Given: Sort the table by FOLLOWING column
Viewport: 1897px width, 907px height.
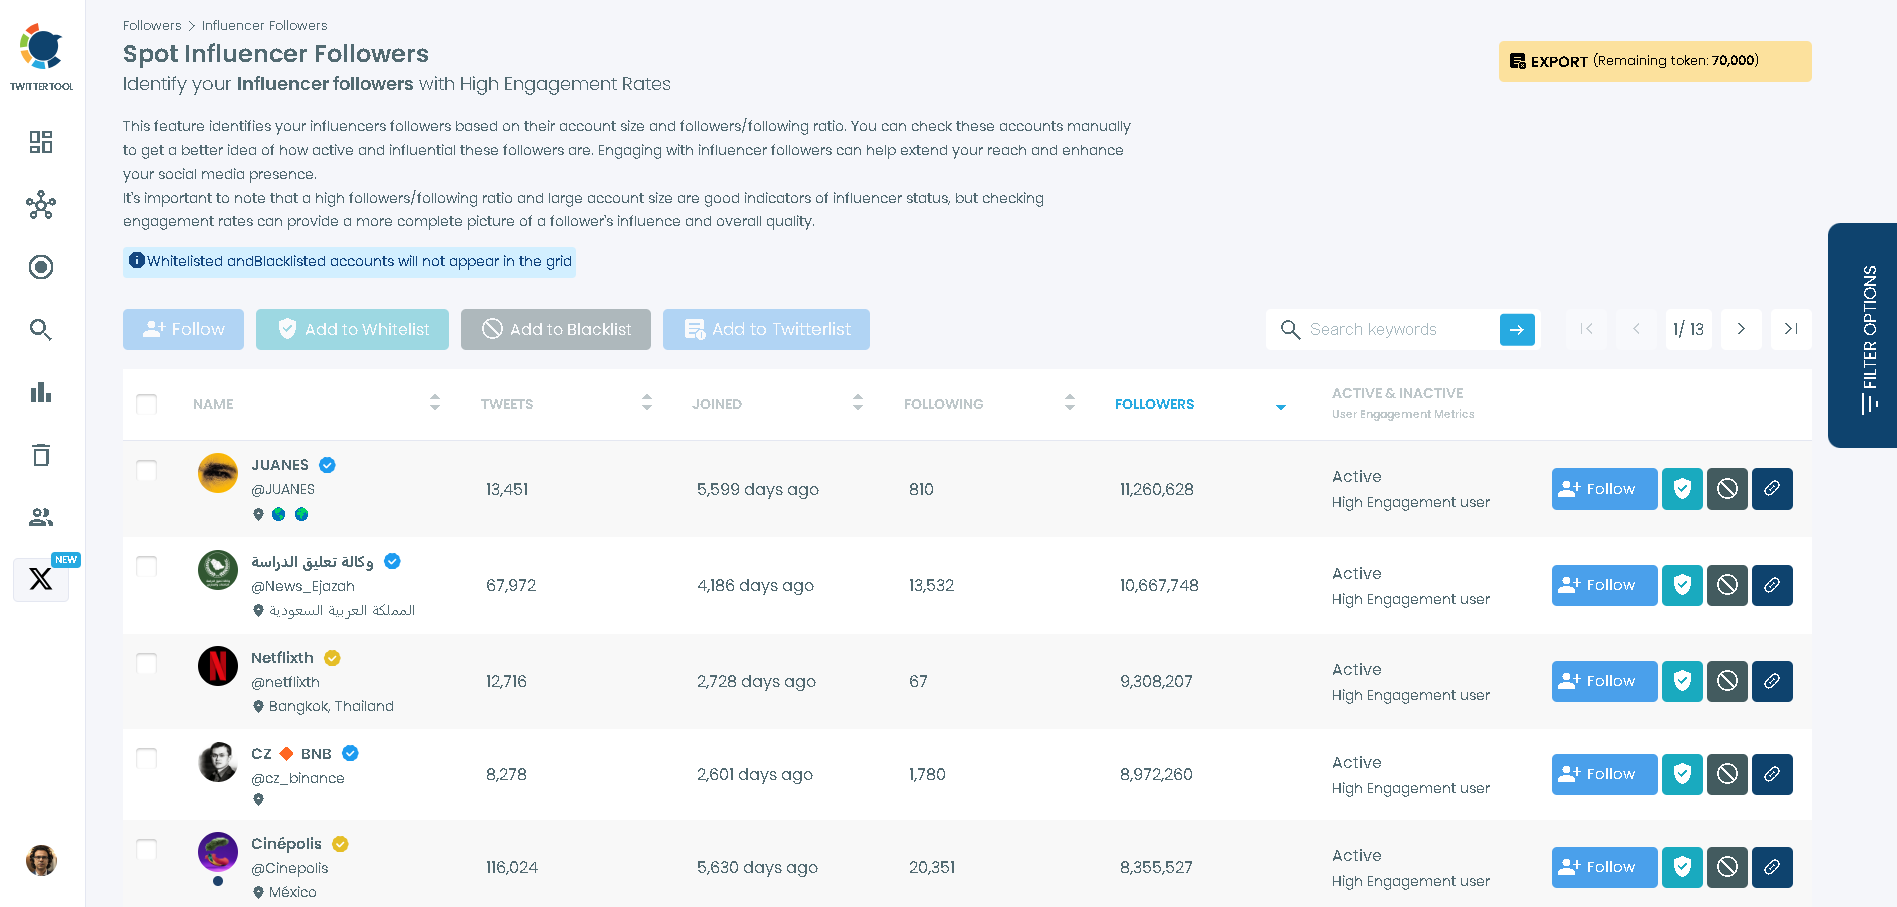Looking at the screenshot, I should pyautogui.click(x=1070, y=403).
